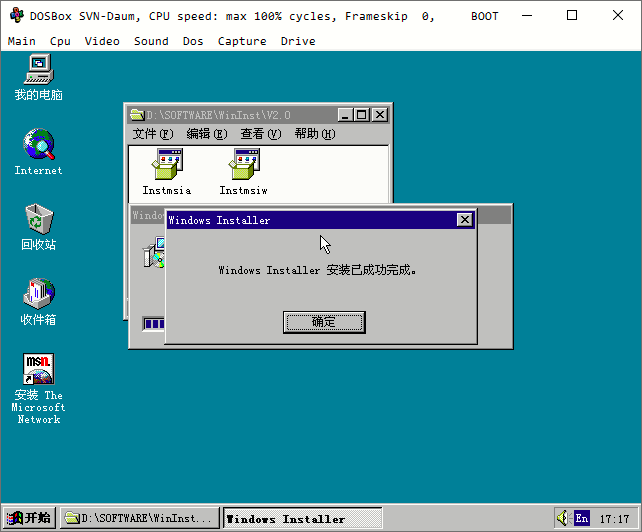Viewport: 642px width, 532px height.
Task: Maximize the DOSBox window
Action: pos(572,16)
